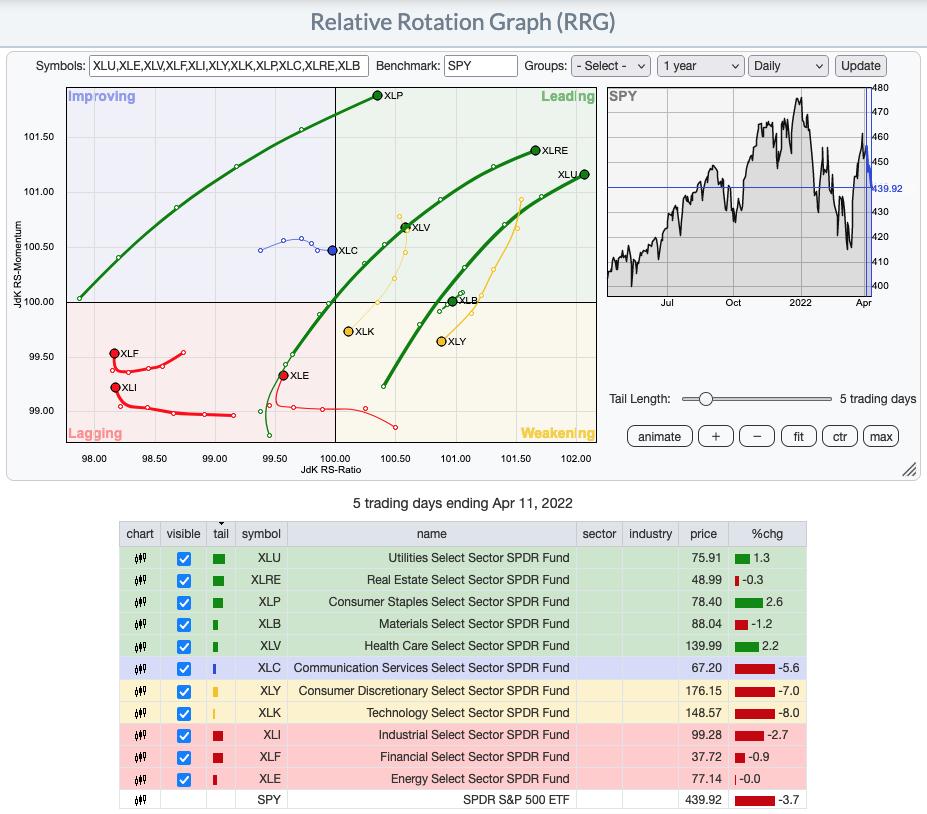
Task: Click the yellow tail icon for XLY
Action: click(215, 692)
